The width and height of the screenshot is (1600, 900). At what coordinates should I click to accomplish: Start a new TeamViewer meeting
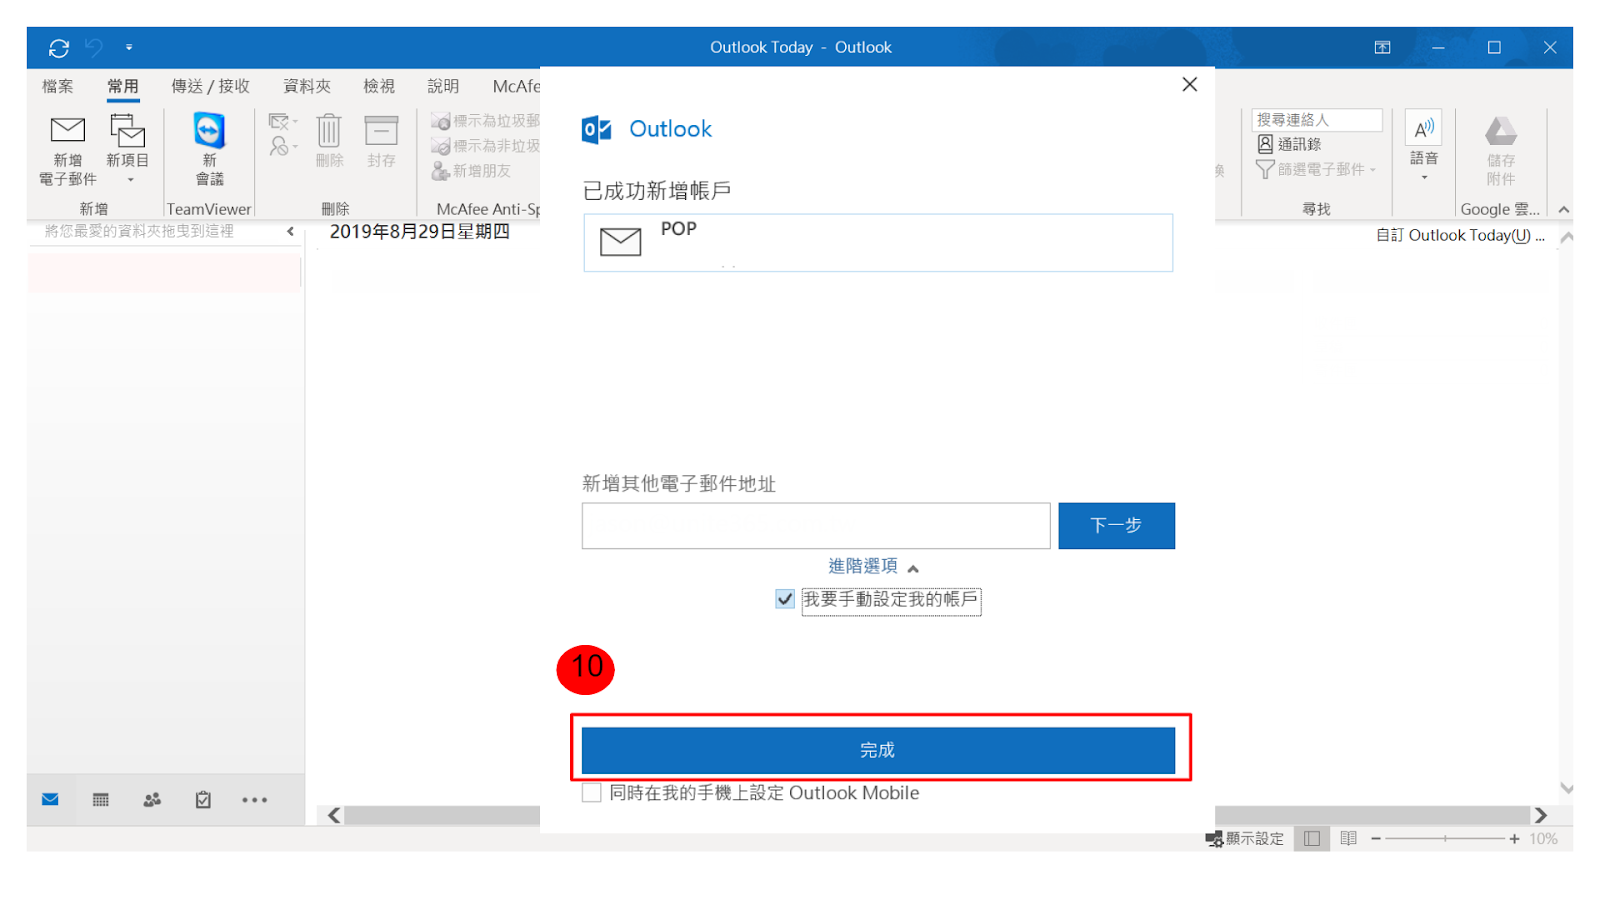coord(209,150)
